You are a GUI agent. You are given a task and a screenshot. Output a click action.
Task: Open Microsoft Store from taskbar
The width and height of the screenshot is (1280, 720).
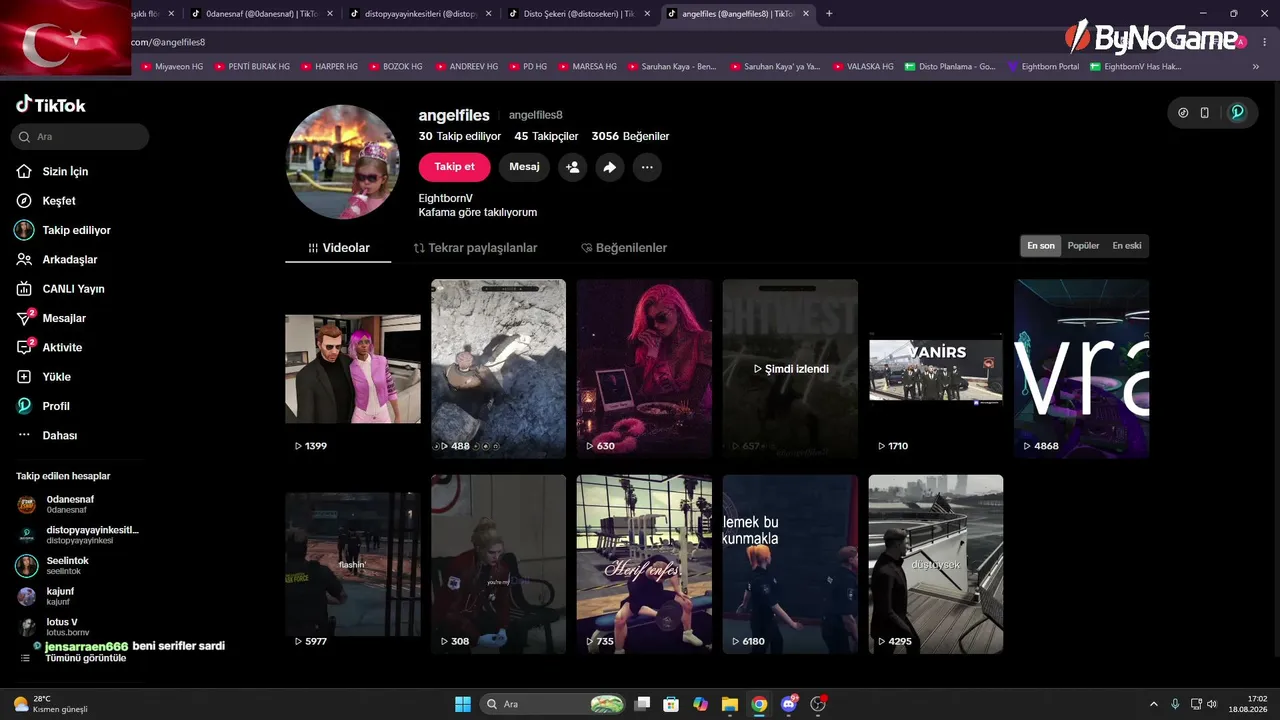click(671, 704)
